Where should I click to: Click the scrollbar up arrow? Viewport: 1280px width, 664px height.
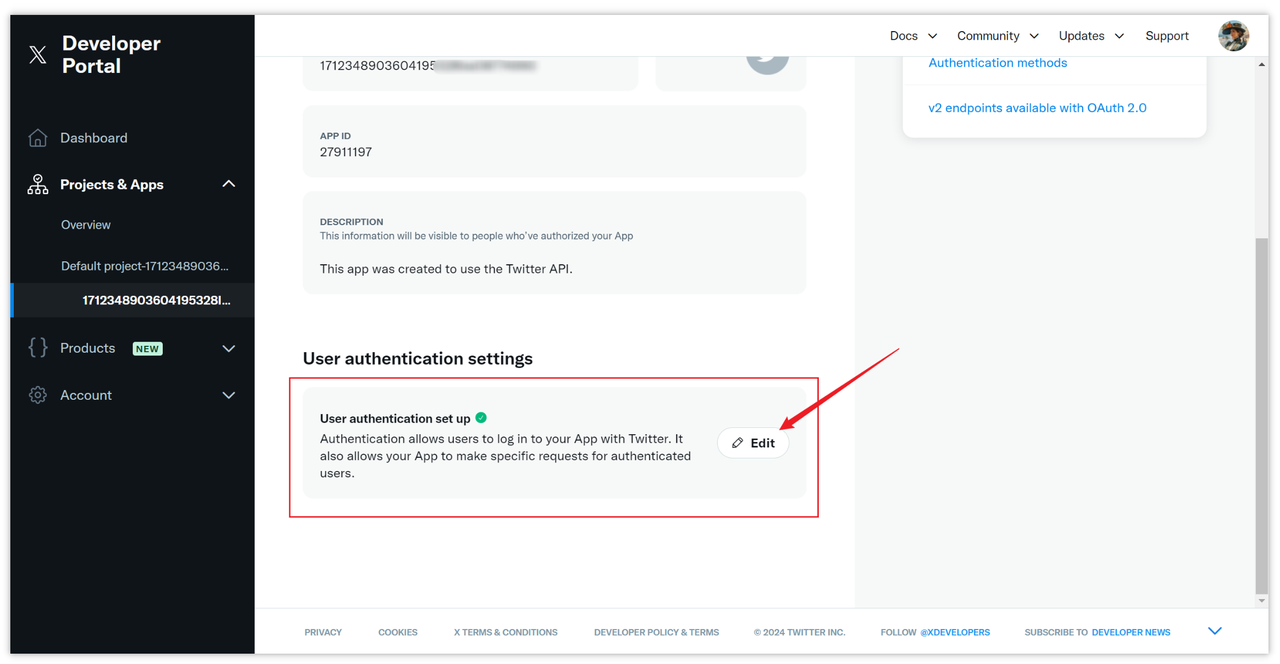pos(1262,64)
